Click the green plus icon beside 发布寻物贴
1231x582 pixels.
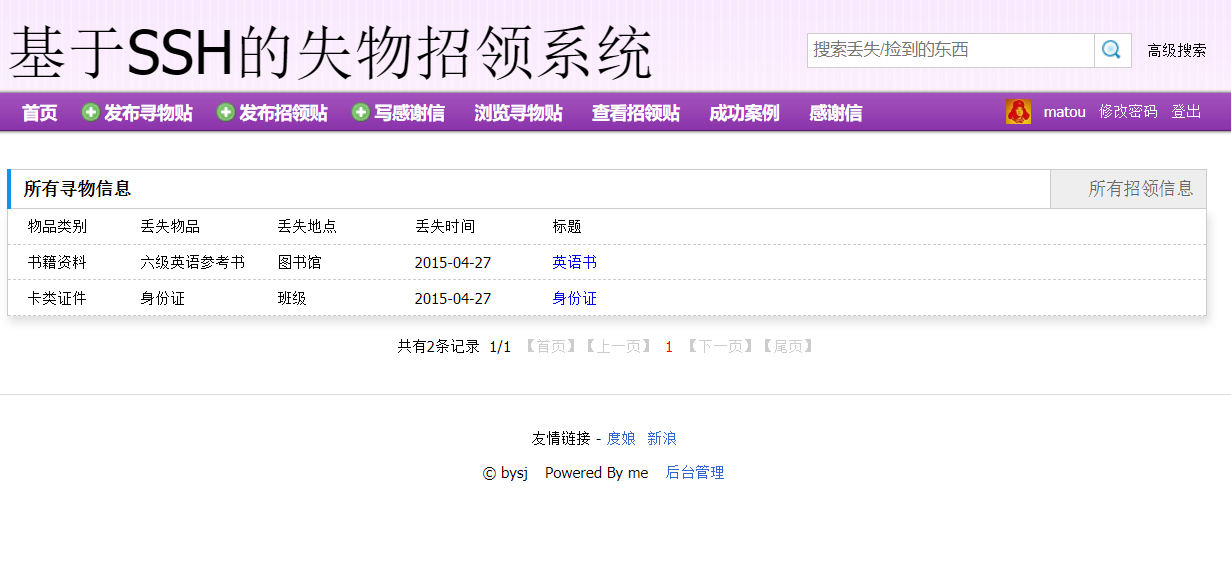89,112
